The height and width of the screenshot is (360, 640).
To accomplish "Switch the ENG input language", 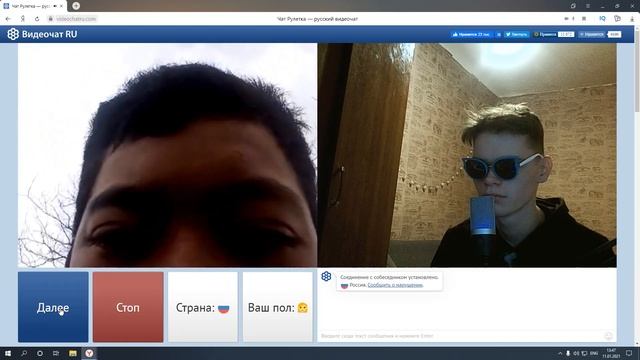I will coord(594,353).
